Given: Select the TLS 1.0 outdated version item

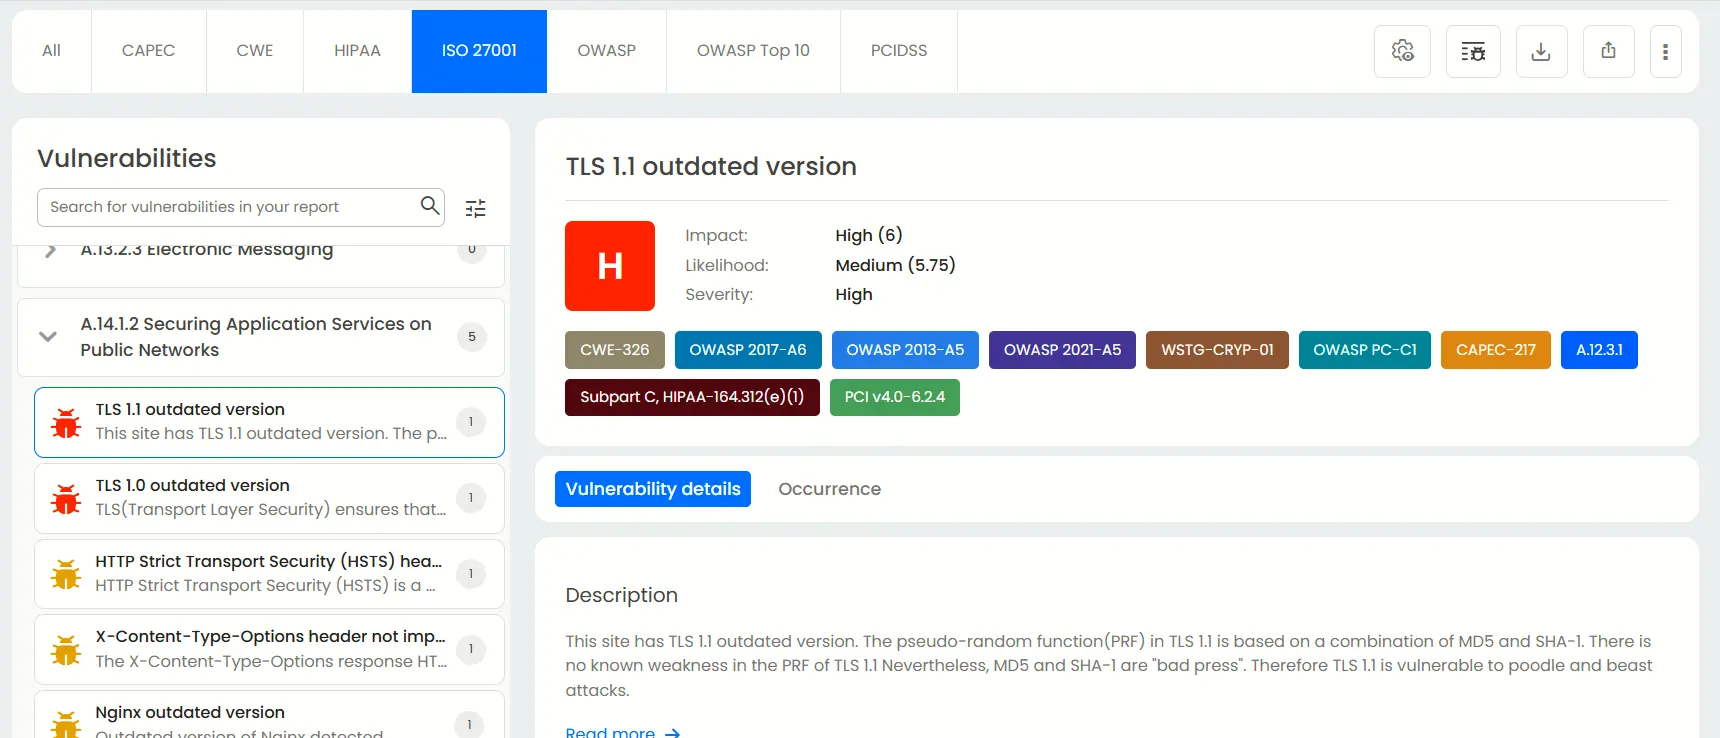Looking at the screenshot, I should pyautogui.click(x=269, y=498).
